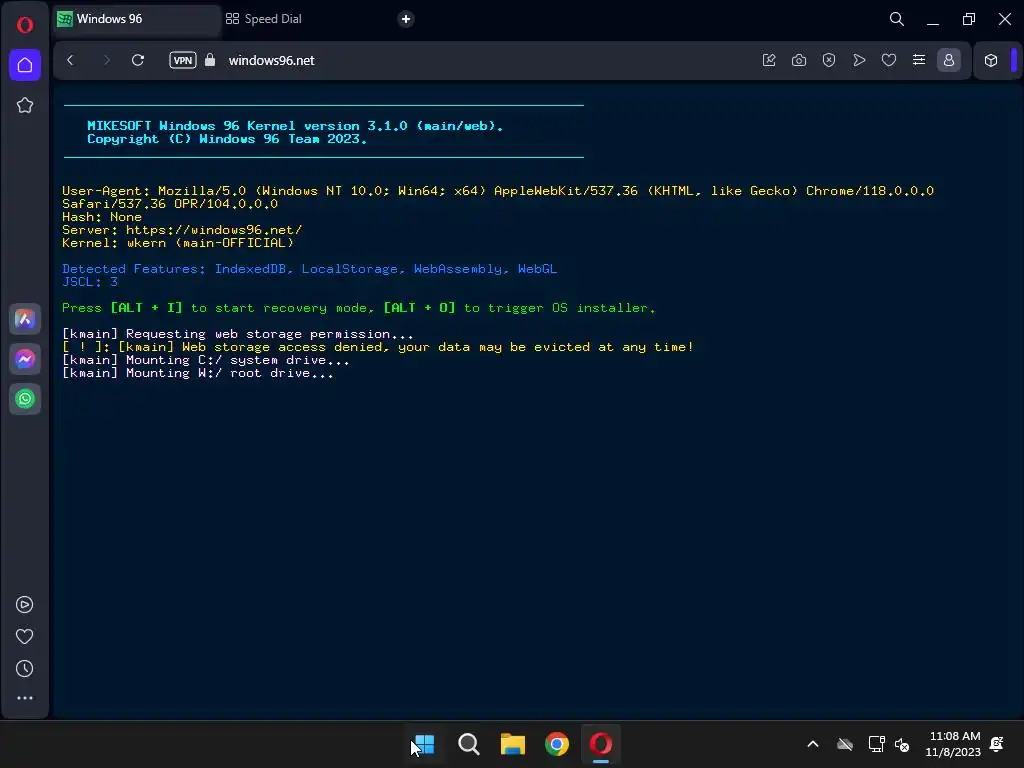Open the Player icon in the sidebar
The height and width of the screenshot is (768, 1024).
click(25, 605)
